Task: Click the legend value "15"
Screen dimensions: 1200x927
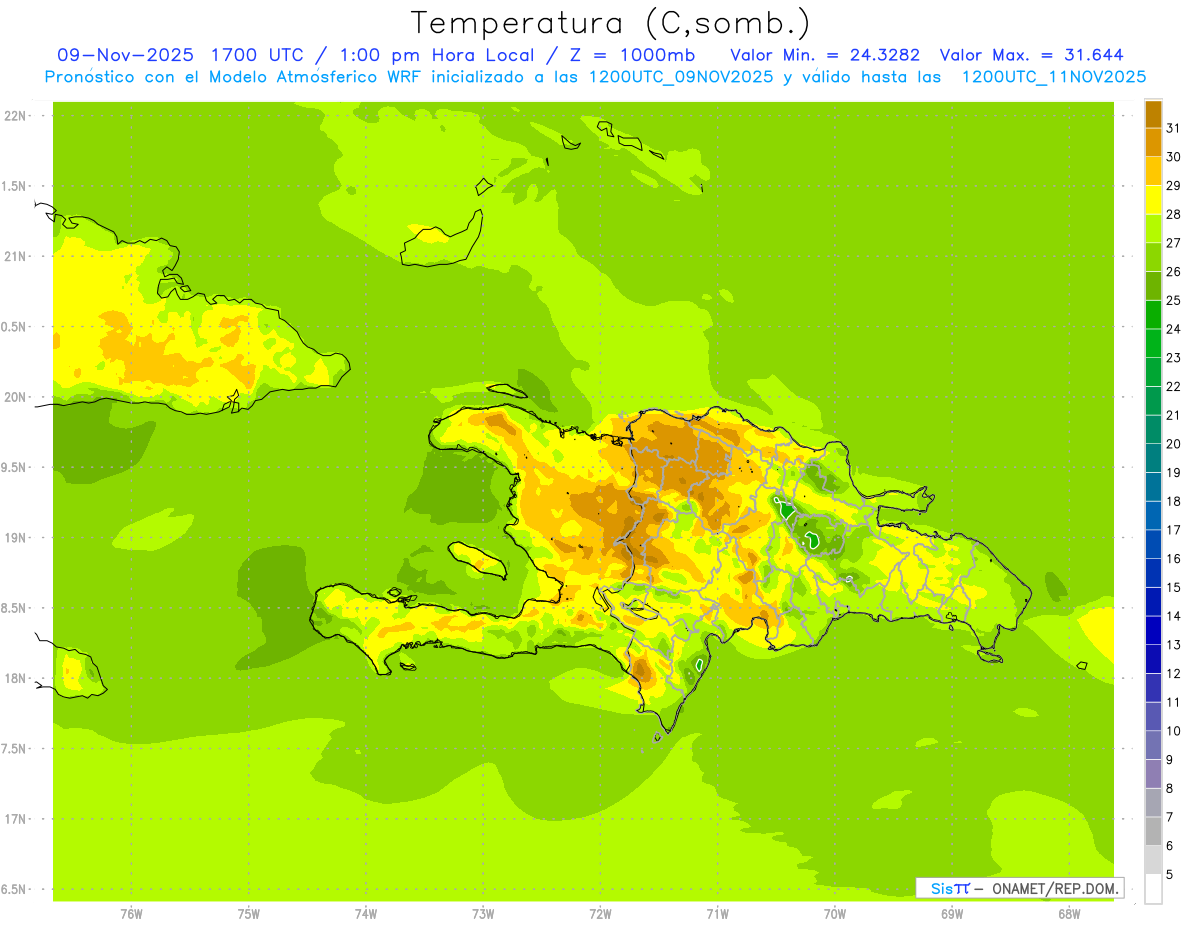Action: [1174, 587]
